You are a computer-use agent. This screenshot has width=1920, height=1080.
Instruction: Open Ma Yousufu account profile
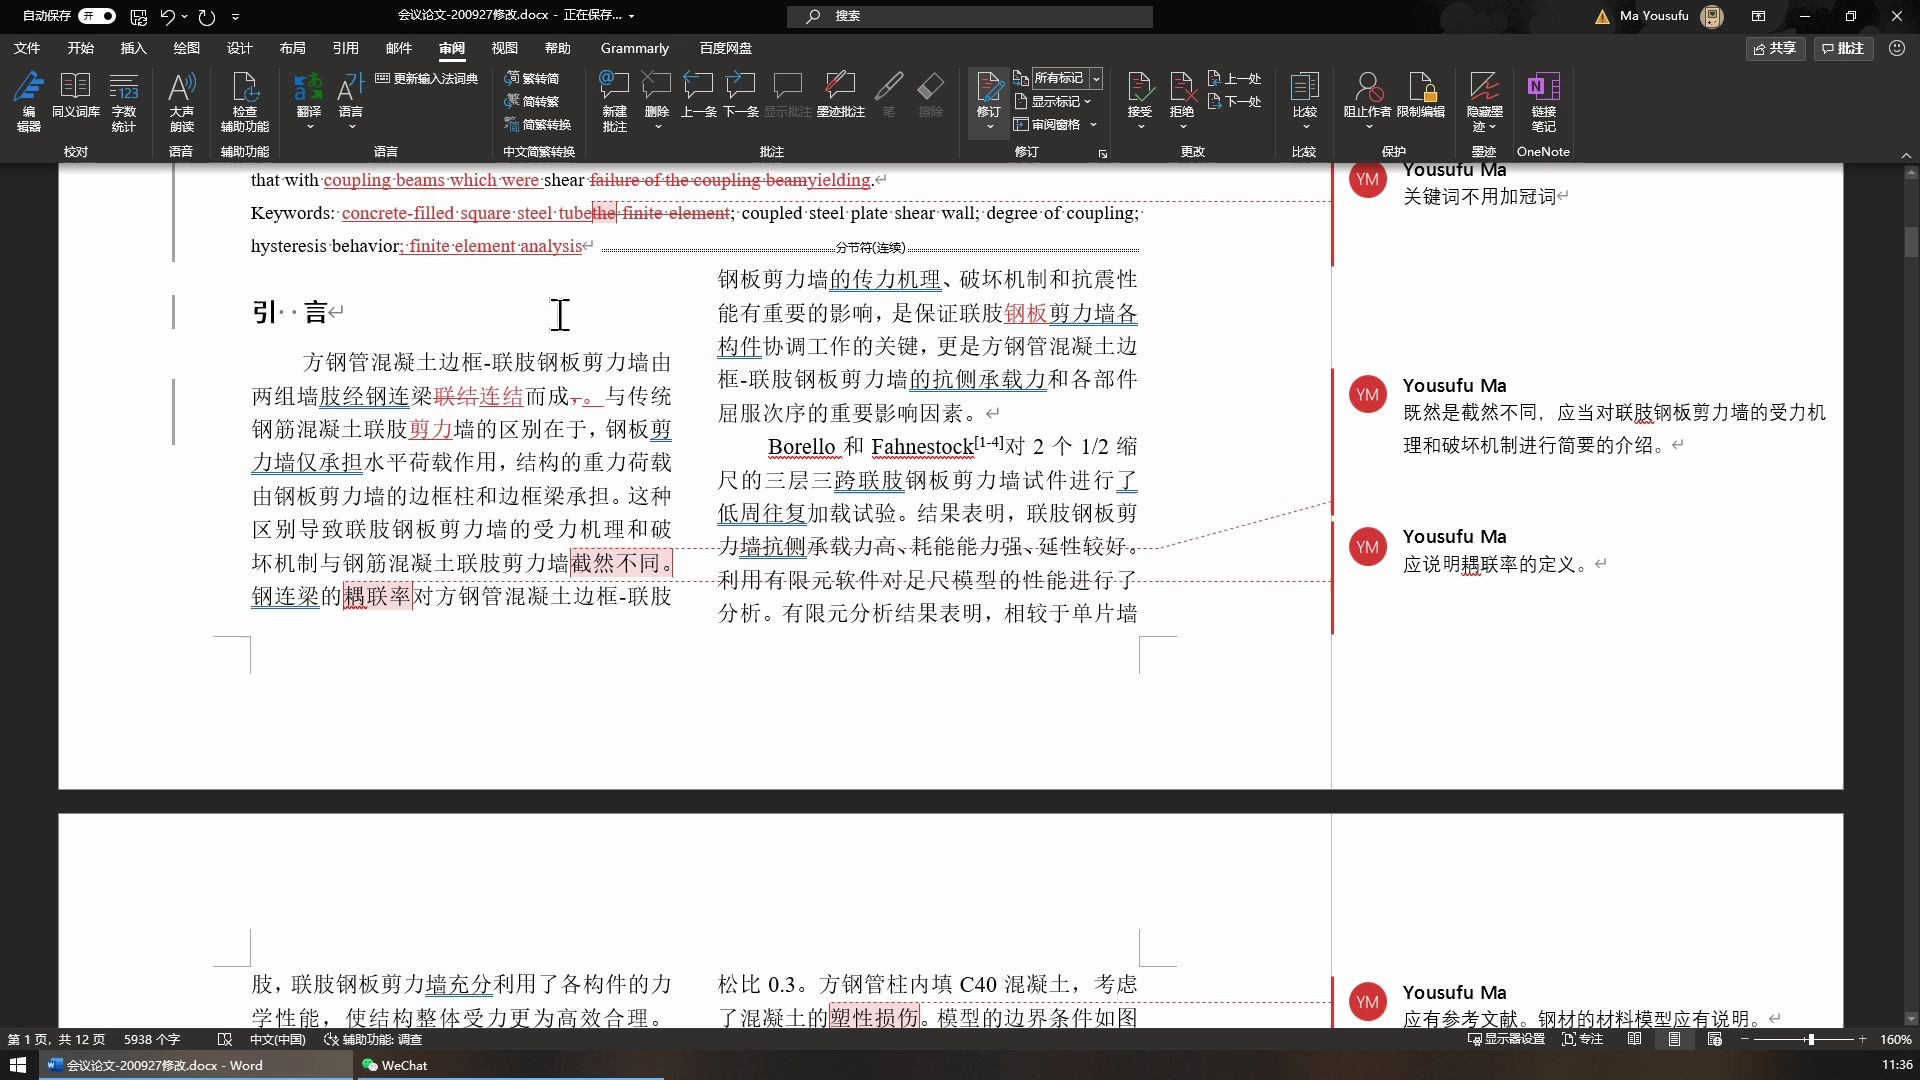[x=1671, y=16]
